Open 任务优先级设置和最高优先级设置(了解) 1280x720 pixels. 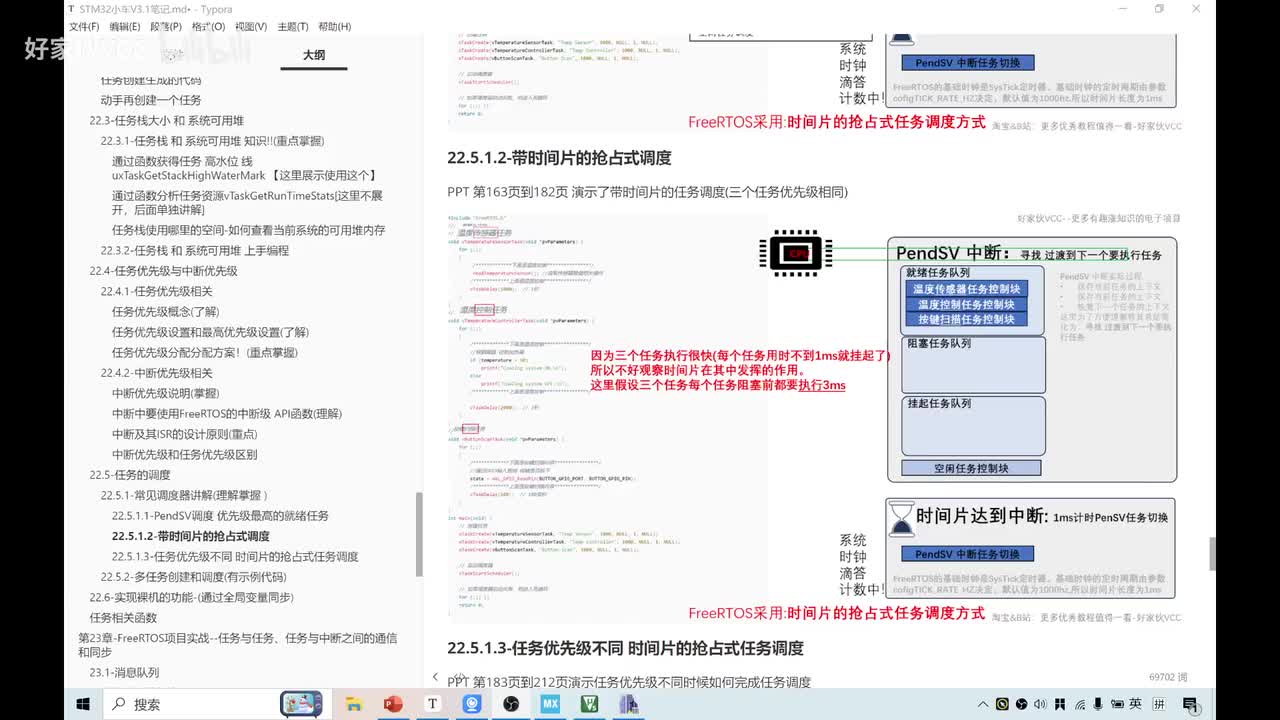210,332
